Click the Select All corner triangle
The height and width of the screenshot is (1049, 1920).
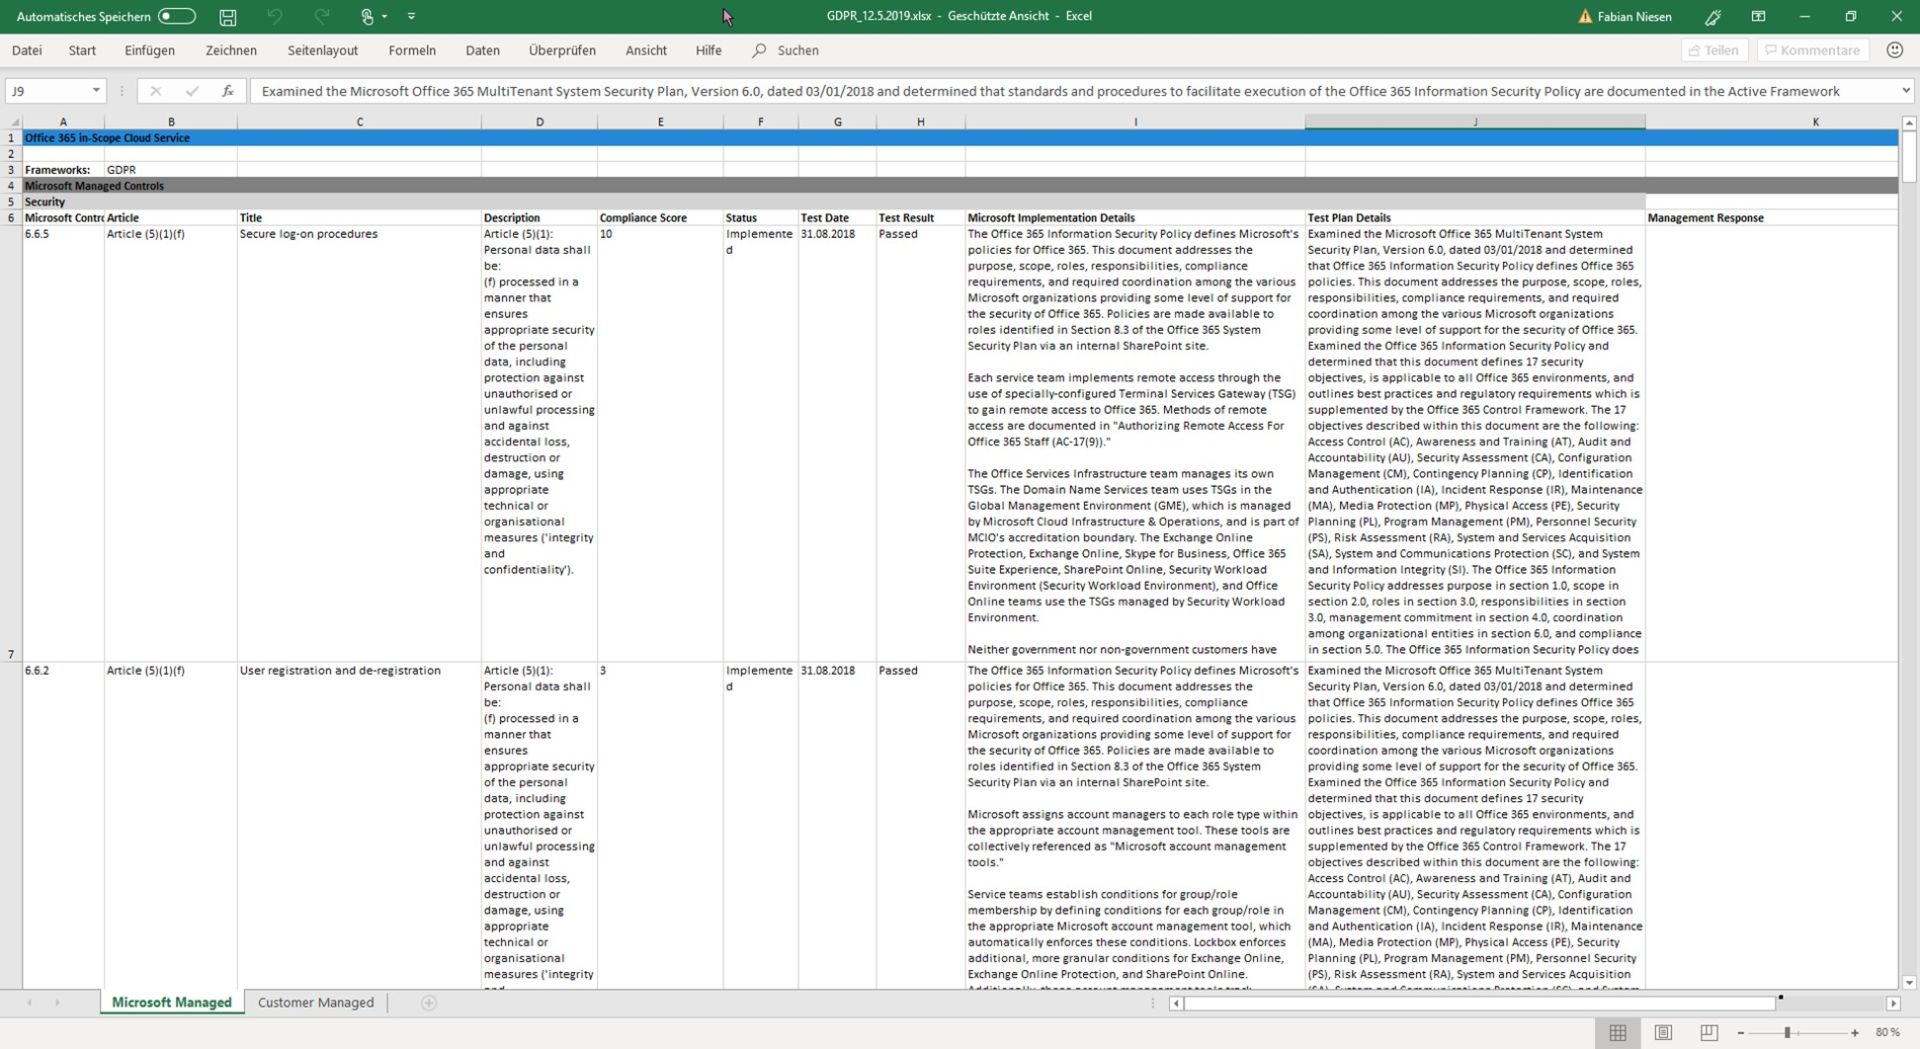pyautogui.click(x=13, y=122)
